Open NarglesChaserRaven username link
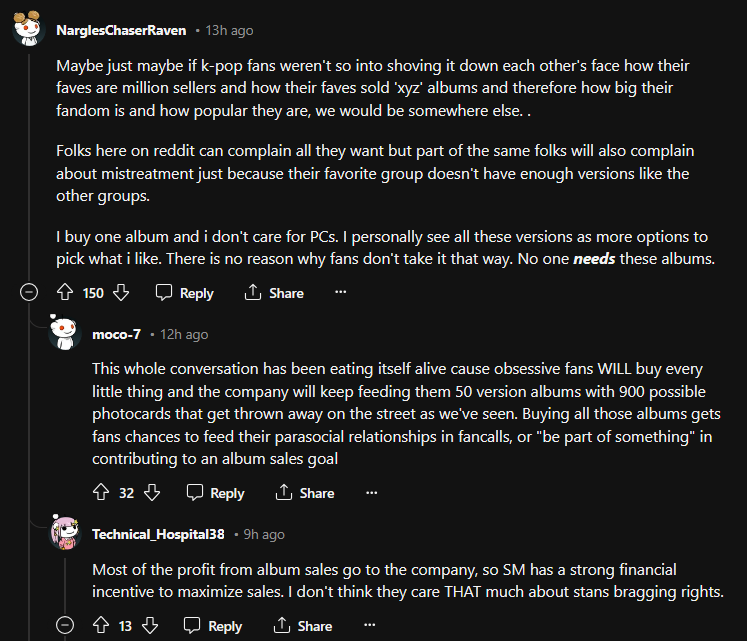747x641 pixels. [x=121, y=30]
